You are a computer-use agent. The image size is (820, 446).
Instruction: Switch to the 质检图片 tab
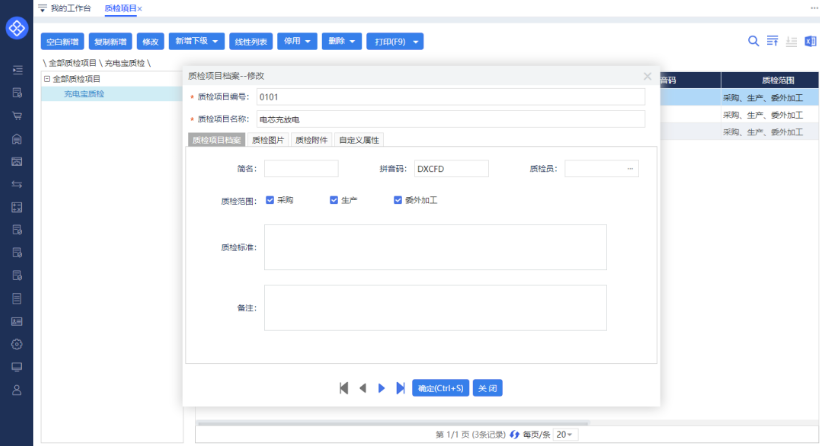coord(268,140)
